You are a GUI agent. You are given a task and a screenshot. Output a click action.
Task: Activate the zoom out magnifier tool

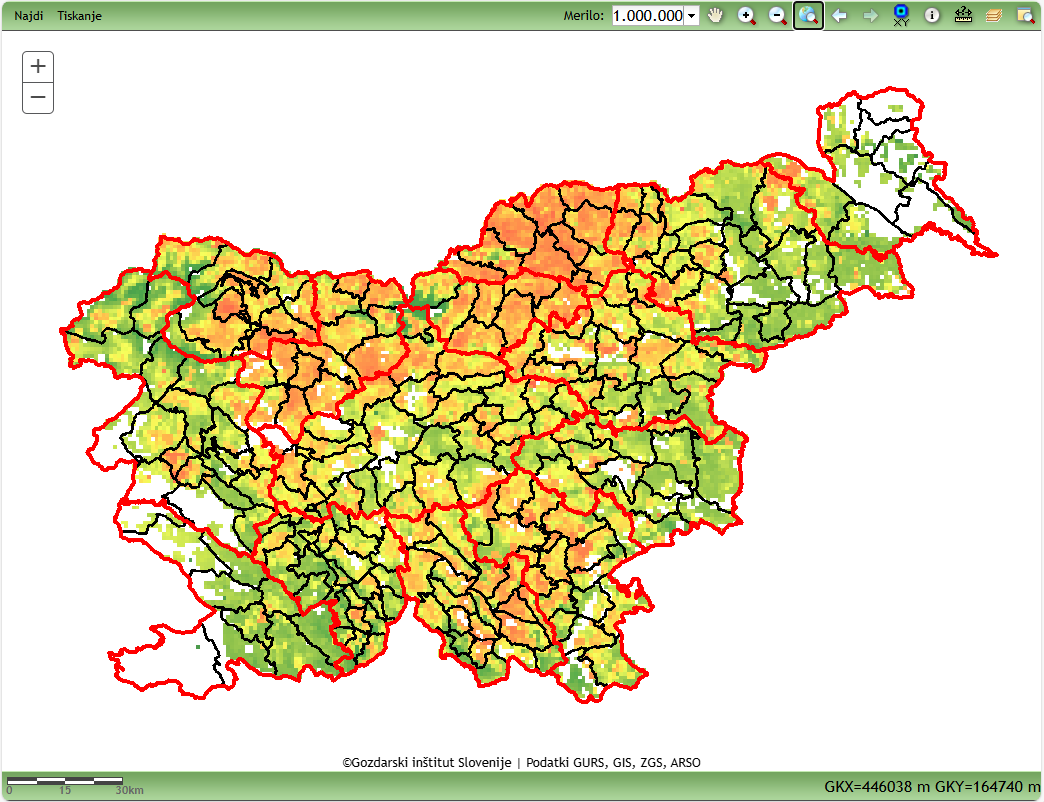(777, 15)
